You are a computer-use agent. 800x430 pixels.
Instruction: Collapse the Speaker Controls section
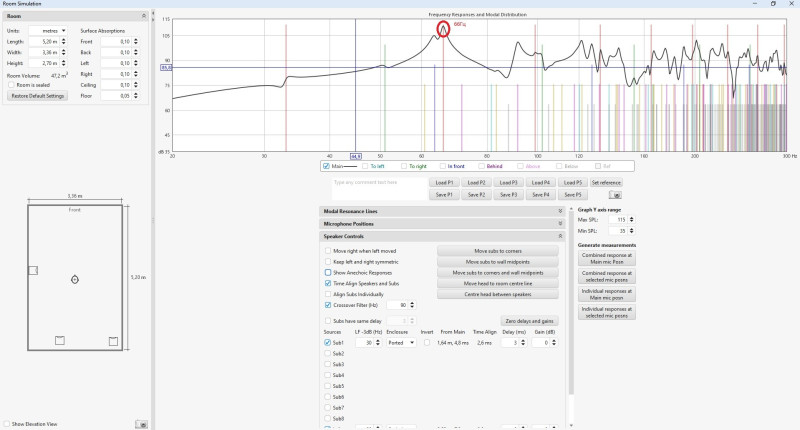point(560,236)
